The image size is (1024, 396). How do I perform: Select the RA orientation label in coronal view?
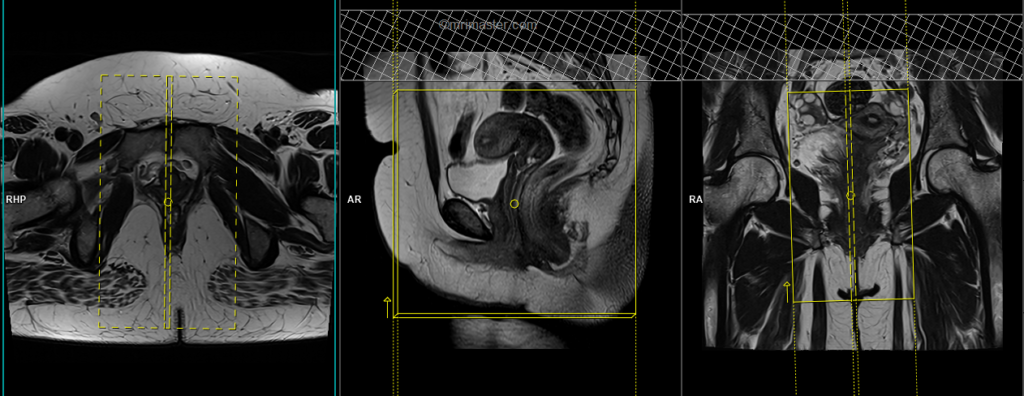click(695, 199)
